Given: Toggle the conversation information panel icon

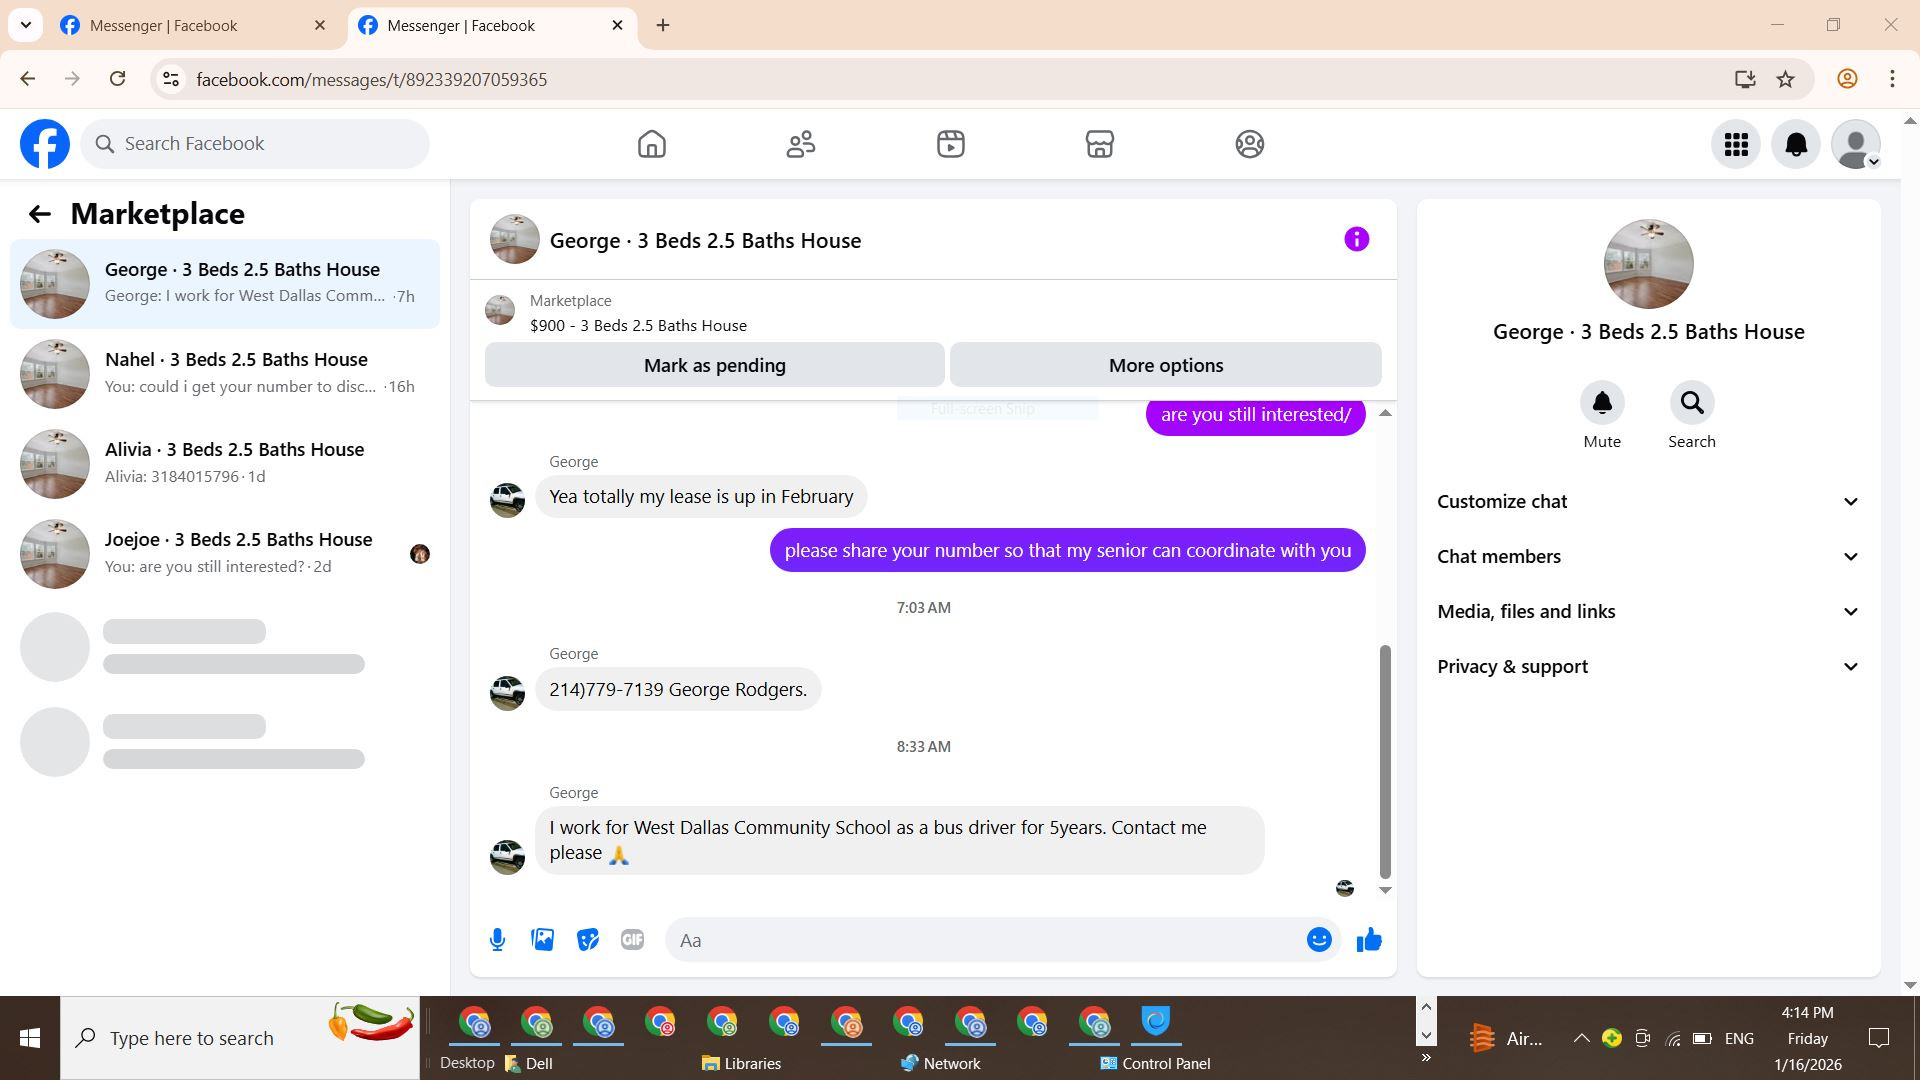Looking at the screenshot, I should [x=1356, y=240].
